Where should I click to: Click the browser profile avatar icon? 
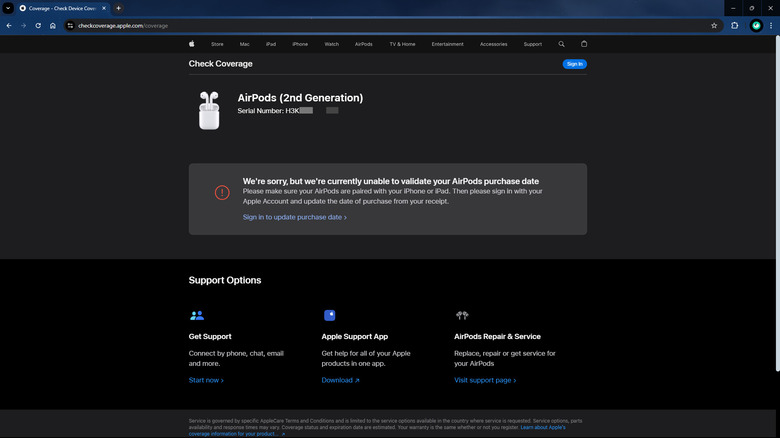click(x=756, y=25)
